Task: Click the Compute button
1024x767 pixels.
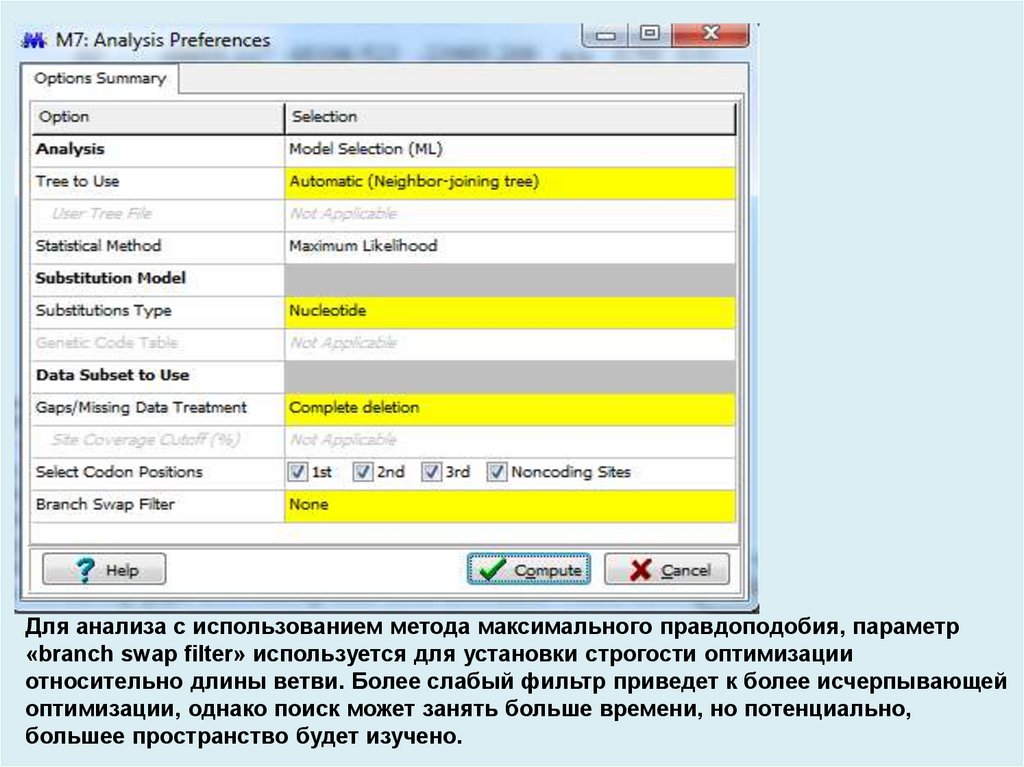Action: tap(529, 569)
